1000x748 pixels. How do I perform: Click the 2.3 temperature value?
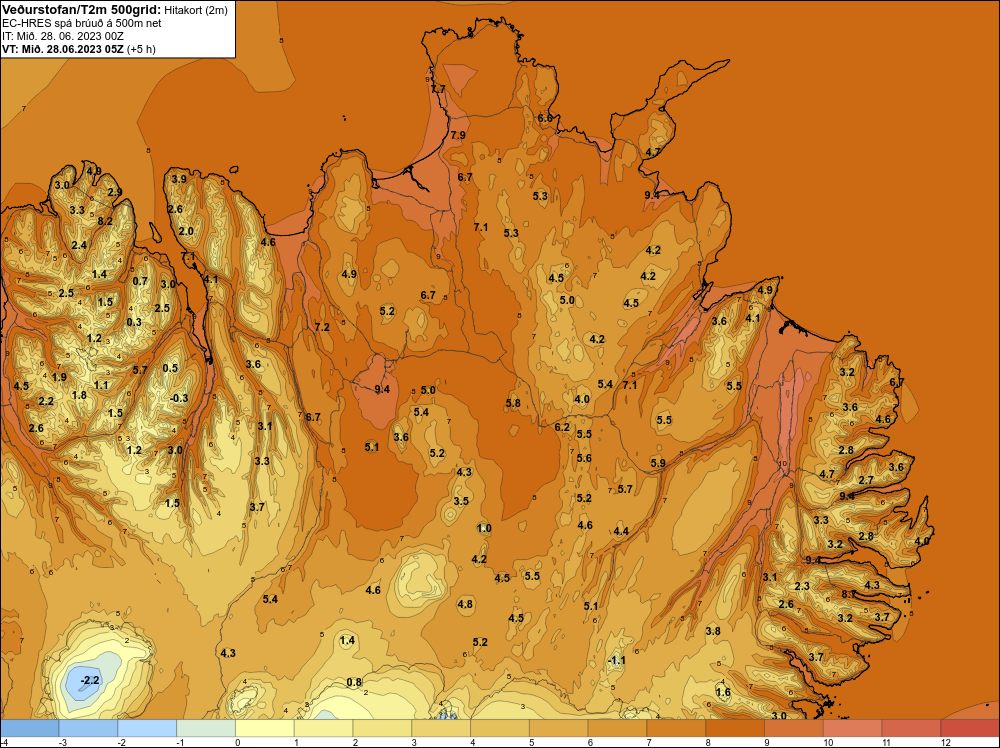[x=802, y=586]
